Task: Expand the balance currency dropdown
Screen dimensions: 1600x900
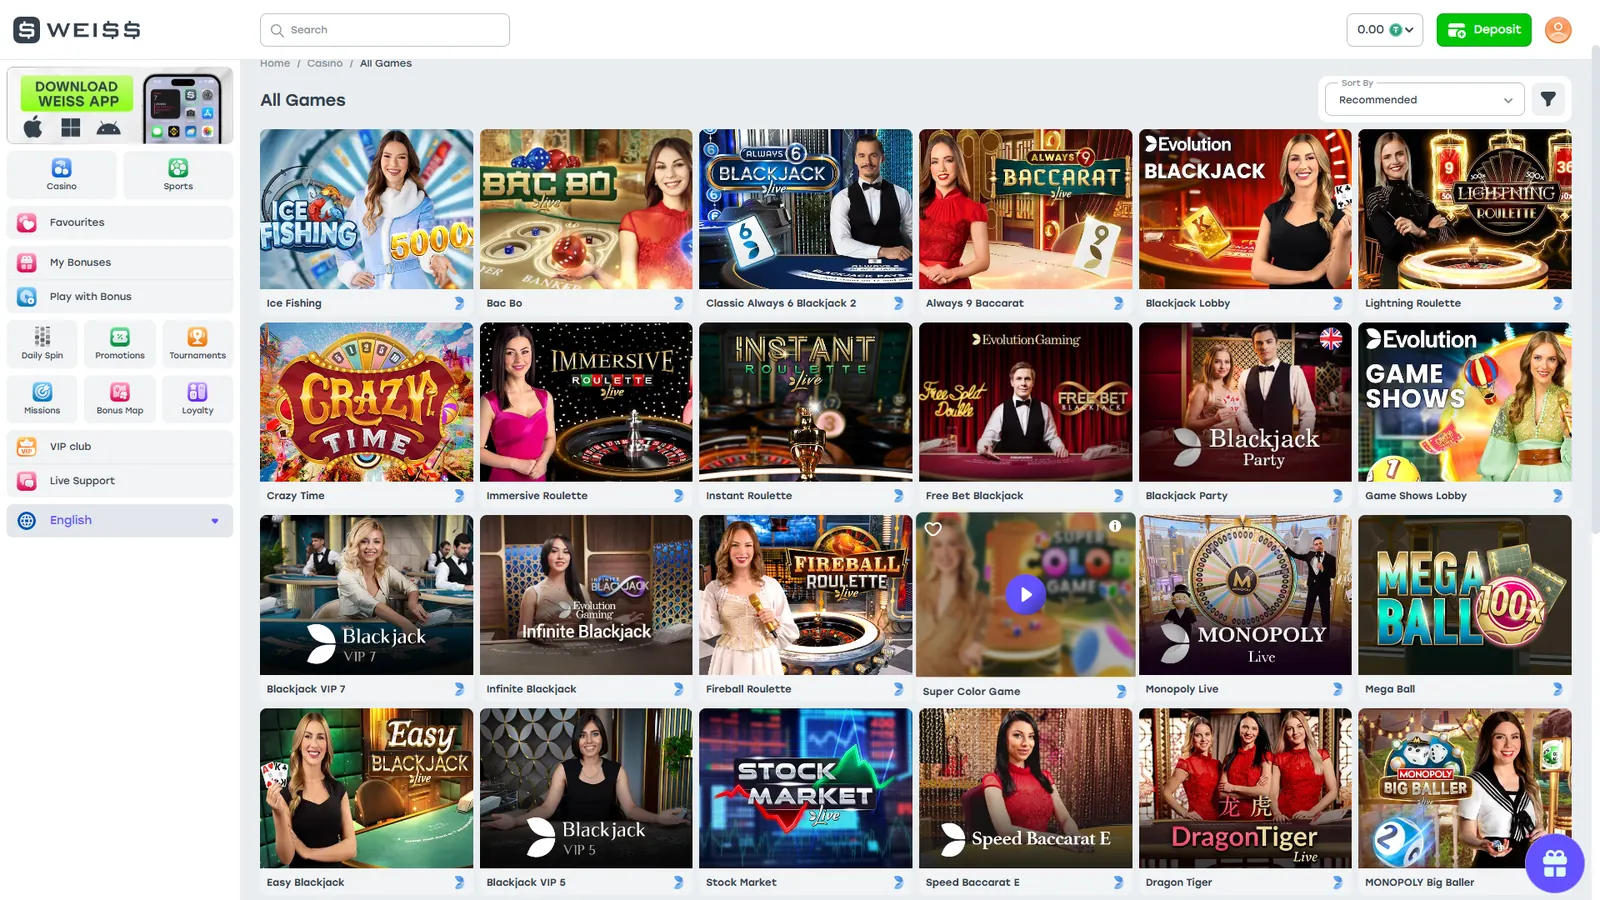Action: click(1384, 30)
